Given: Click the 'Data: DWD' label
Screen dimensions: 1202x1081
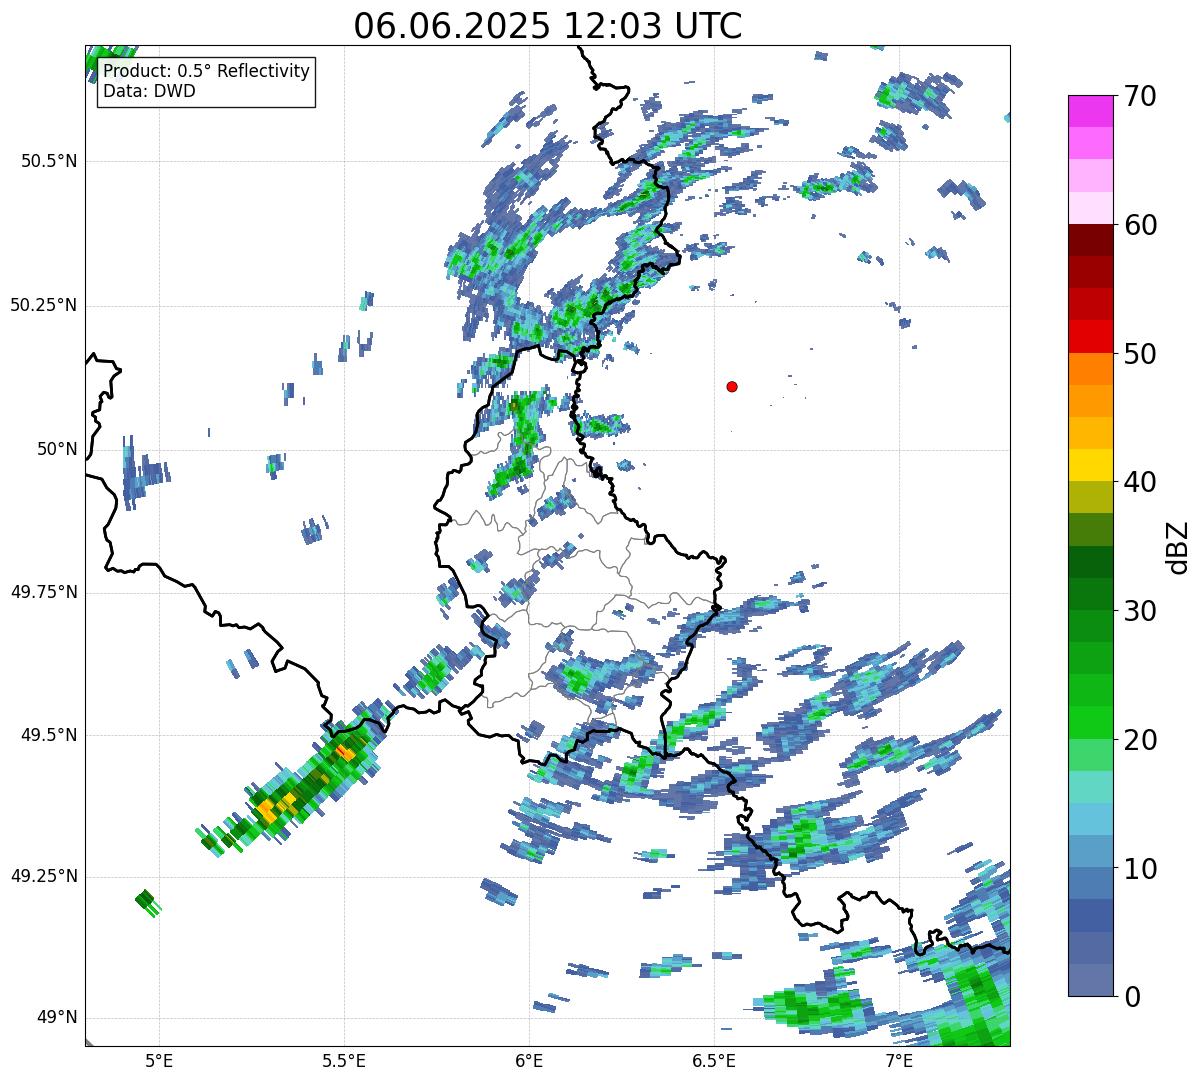Looking at the screenshot, I should click(149, 91).
